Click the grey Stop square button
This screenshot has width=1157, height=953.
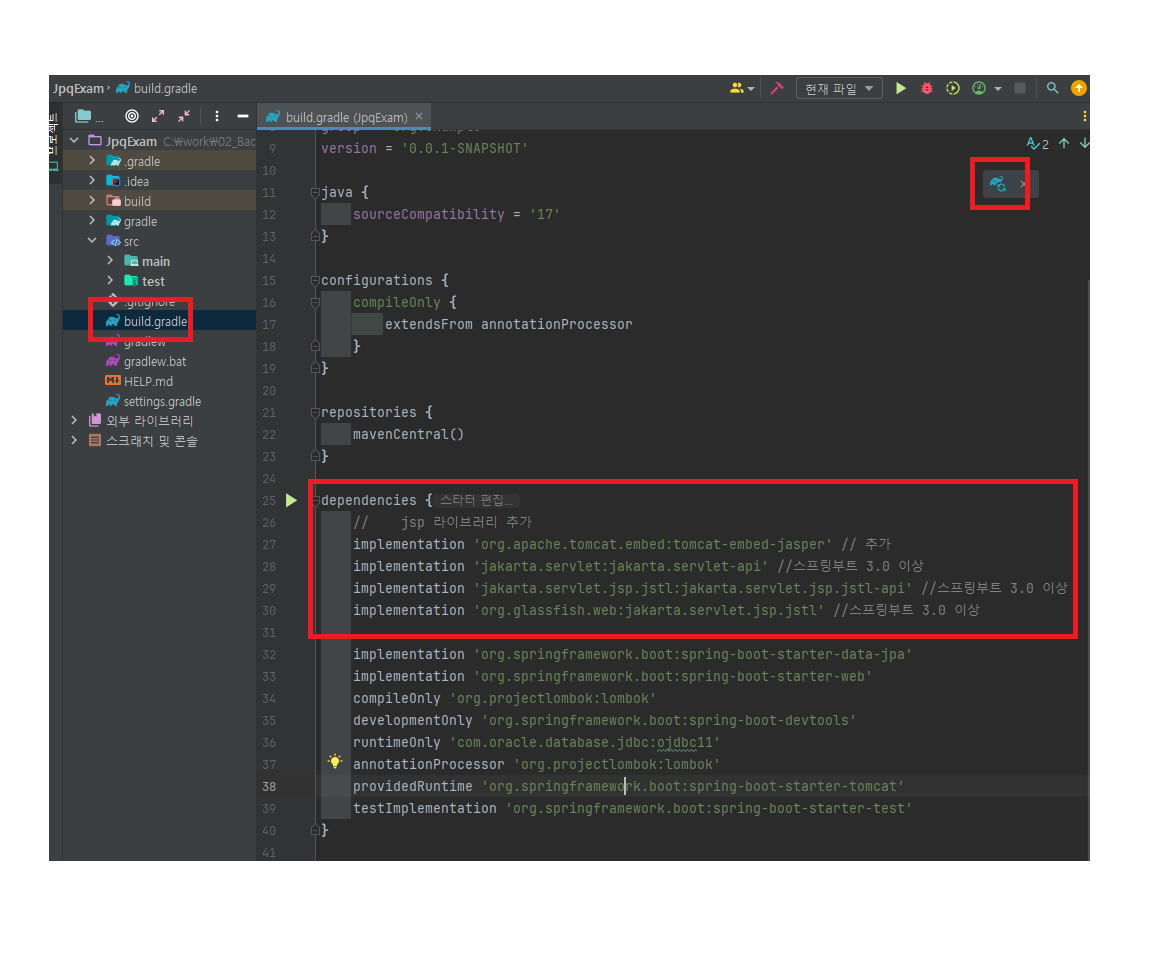tap(1020, 89)
